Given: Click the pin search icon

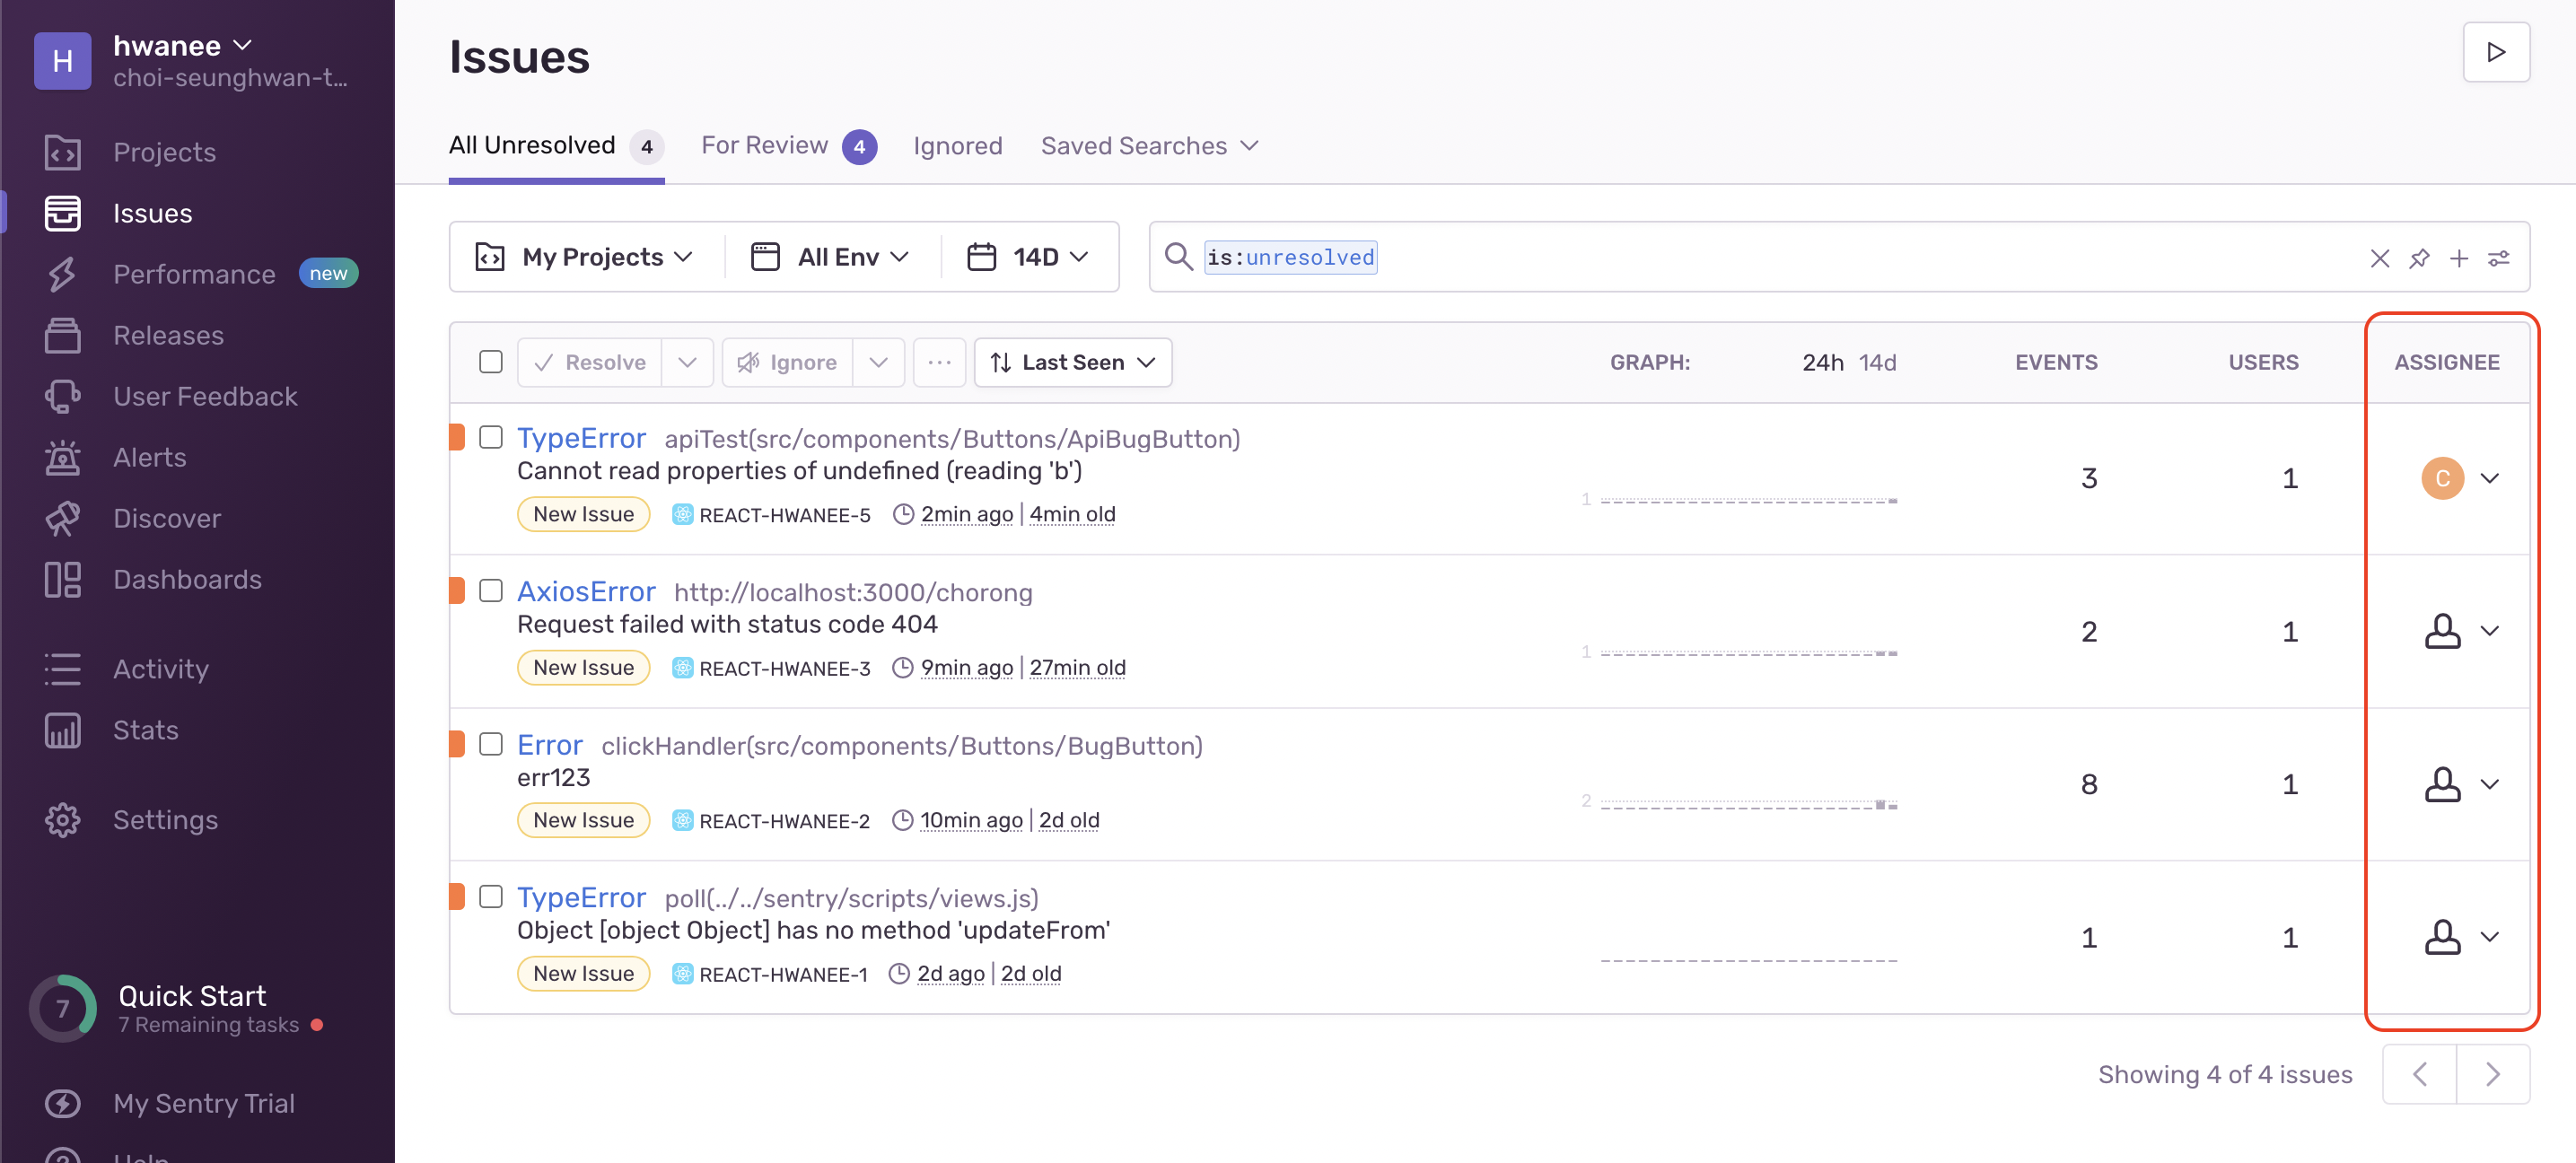Looking at the screenshot, I should coord(2418,258).
